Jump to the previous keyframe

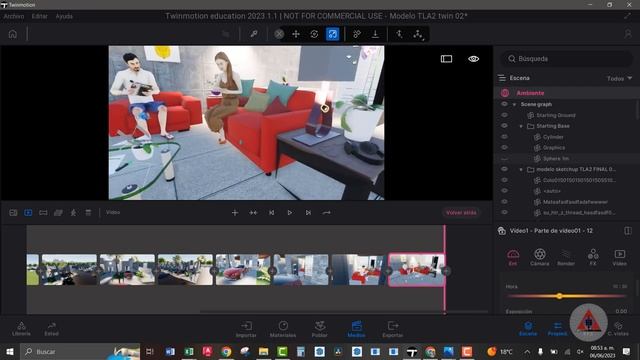pos(271,213)
